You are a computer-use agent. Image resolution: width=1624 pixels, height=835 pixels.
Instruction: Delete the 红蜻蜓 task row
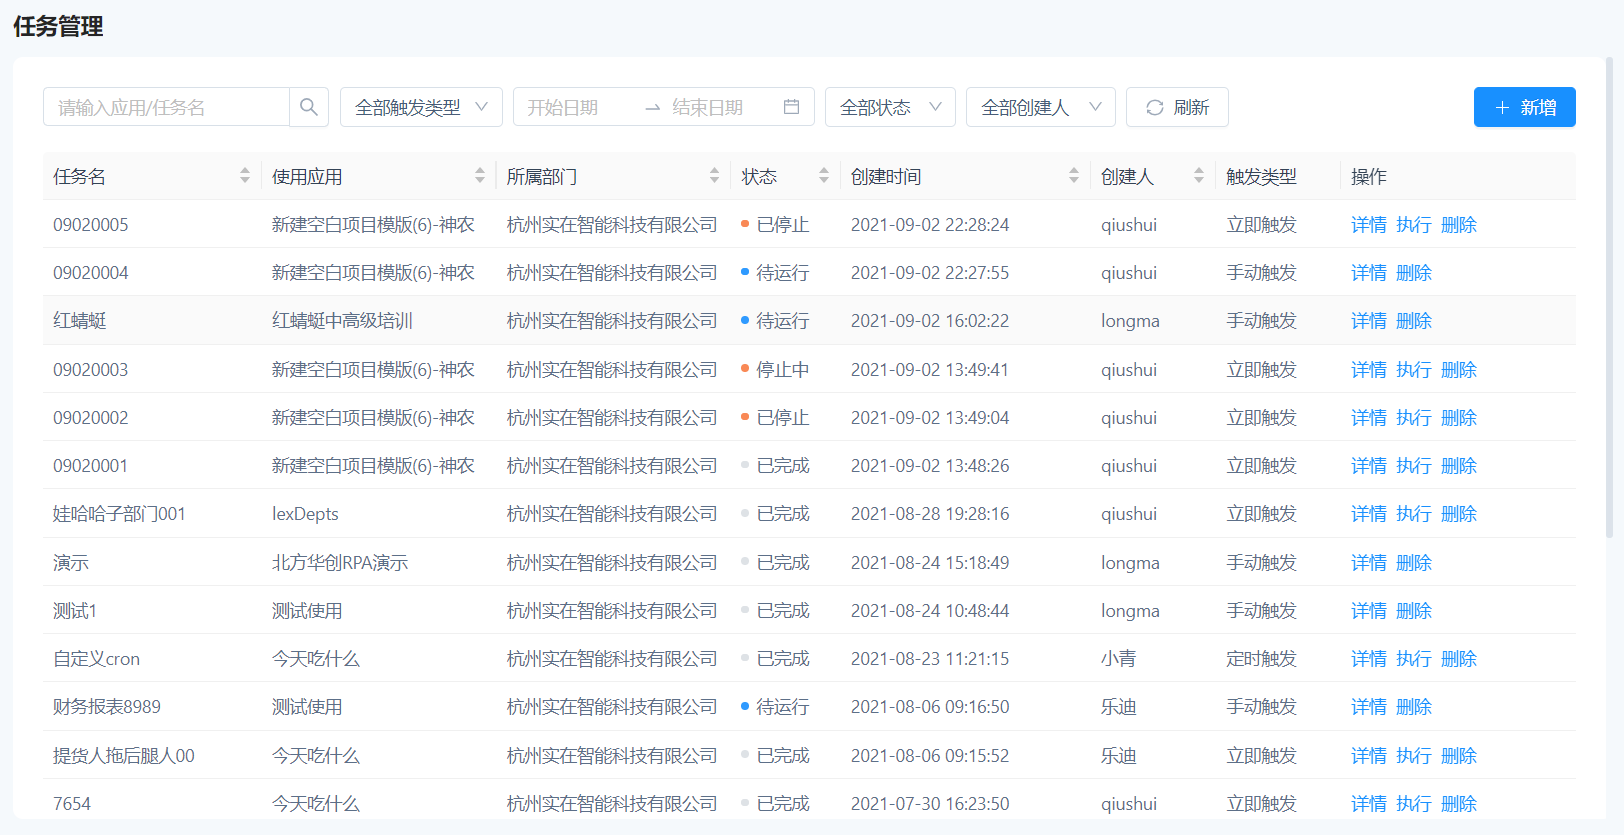click(1413, 321)
